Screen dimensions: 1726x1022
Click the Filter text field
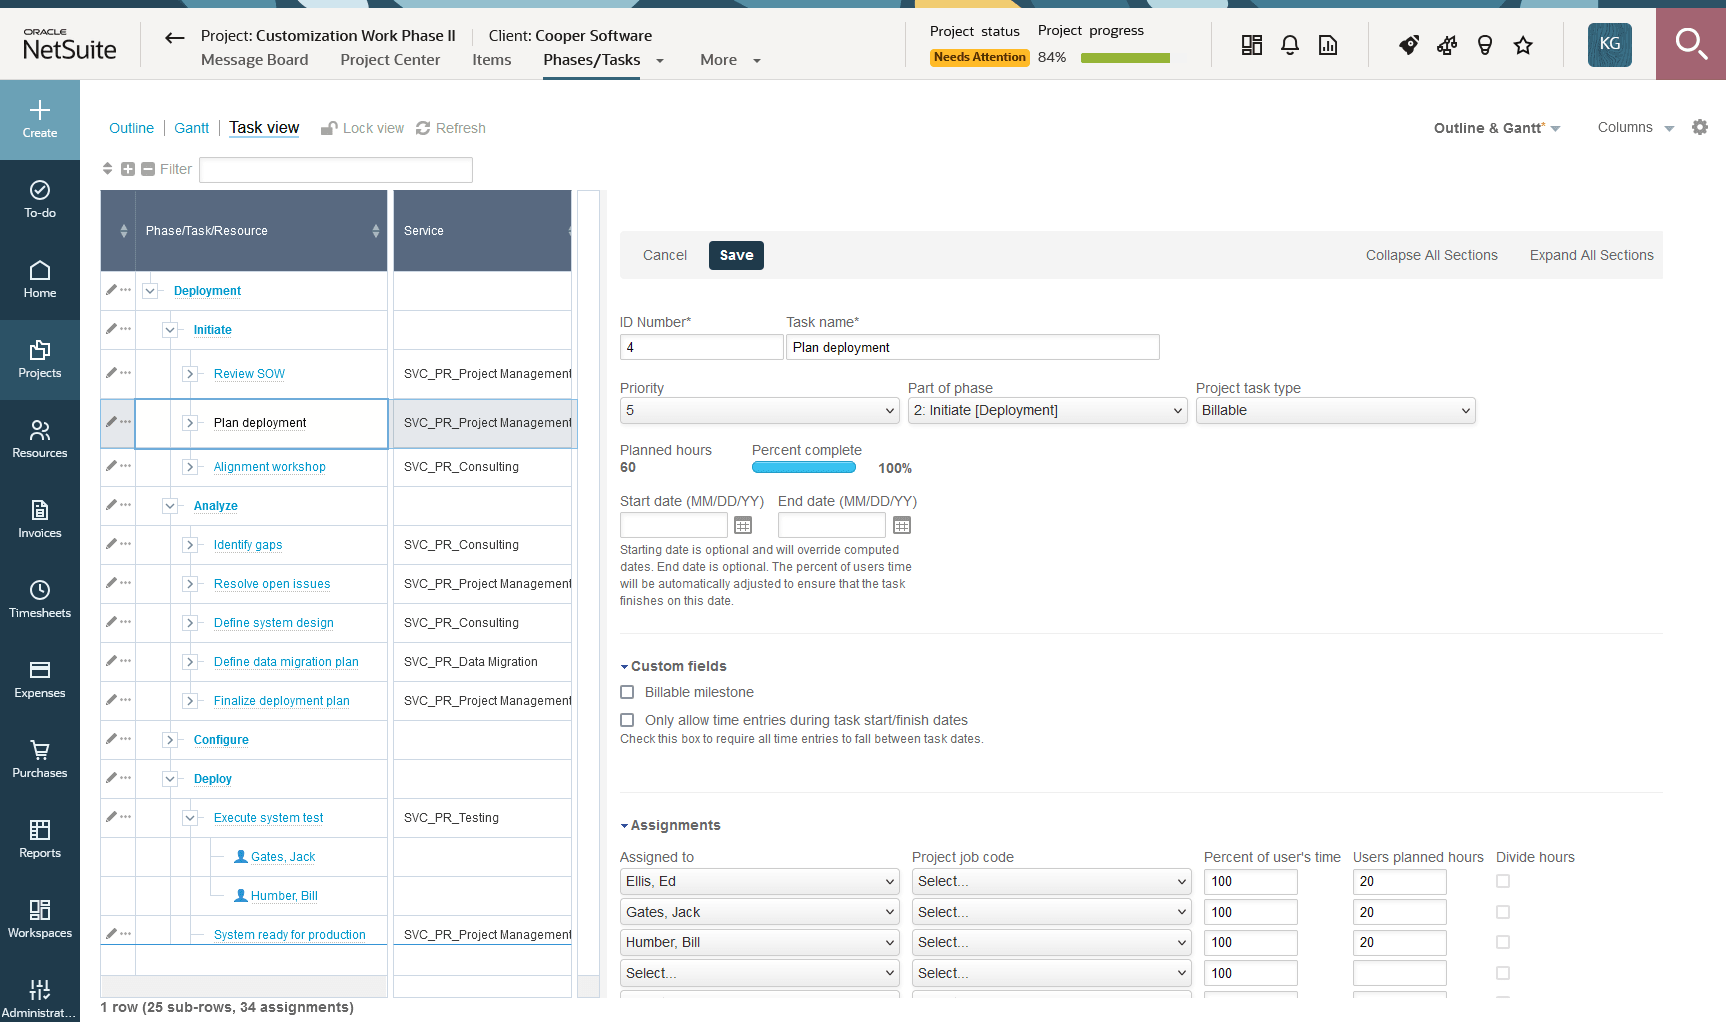(336, 170)
